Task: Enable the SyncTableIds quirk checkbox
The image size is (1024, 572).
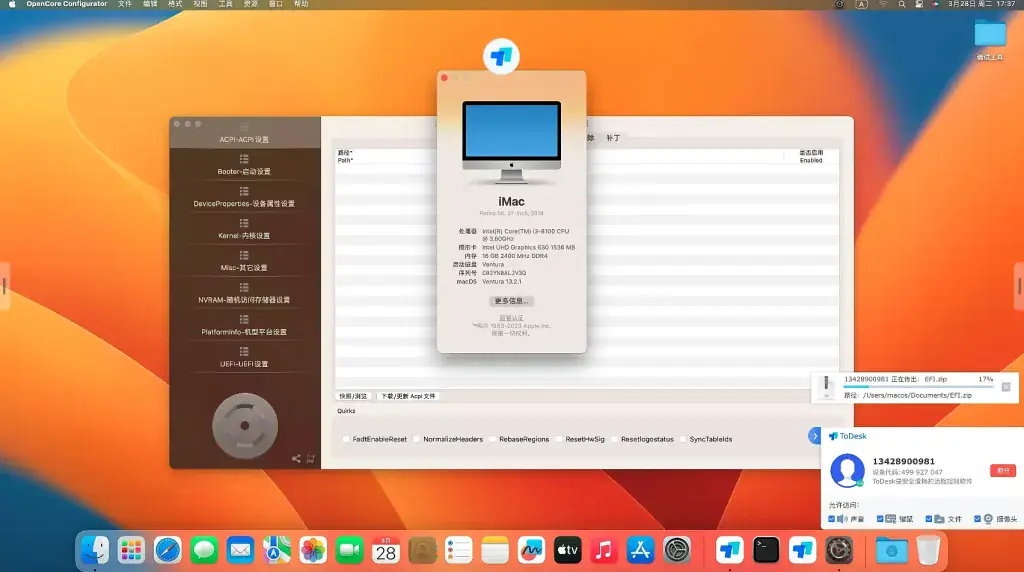Action: tap(683, 439)
